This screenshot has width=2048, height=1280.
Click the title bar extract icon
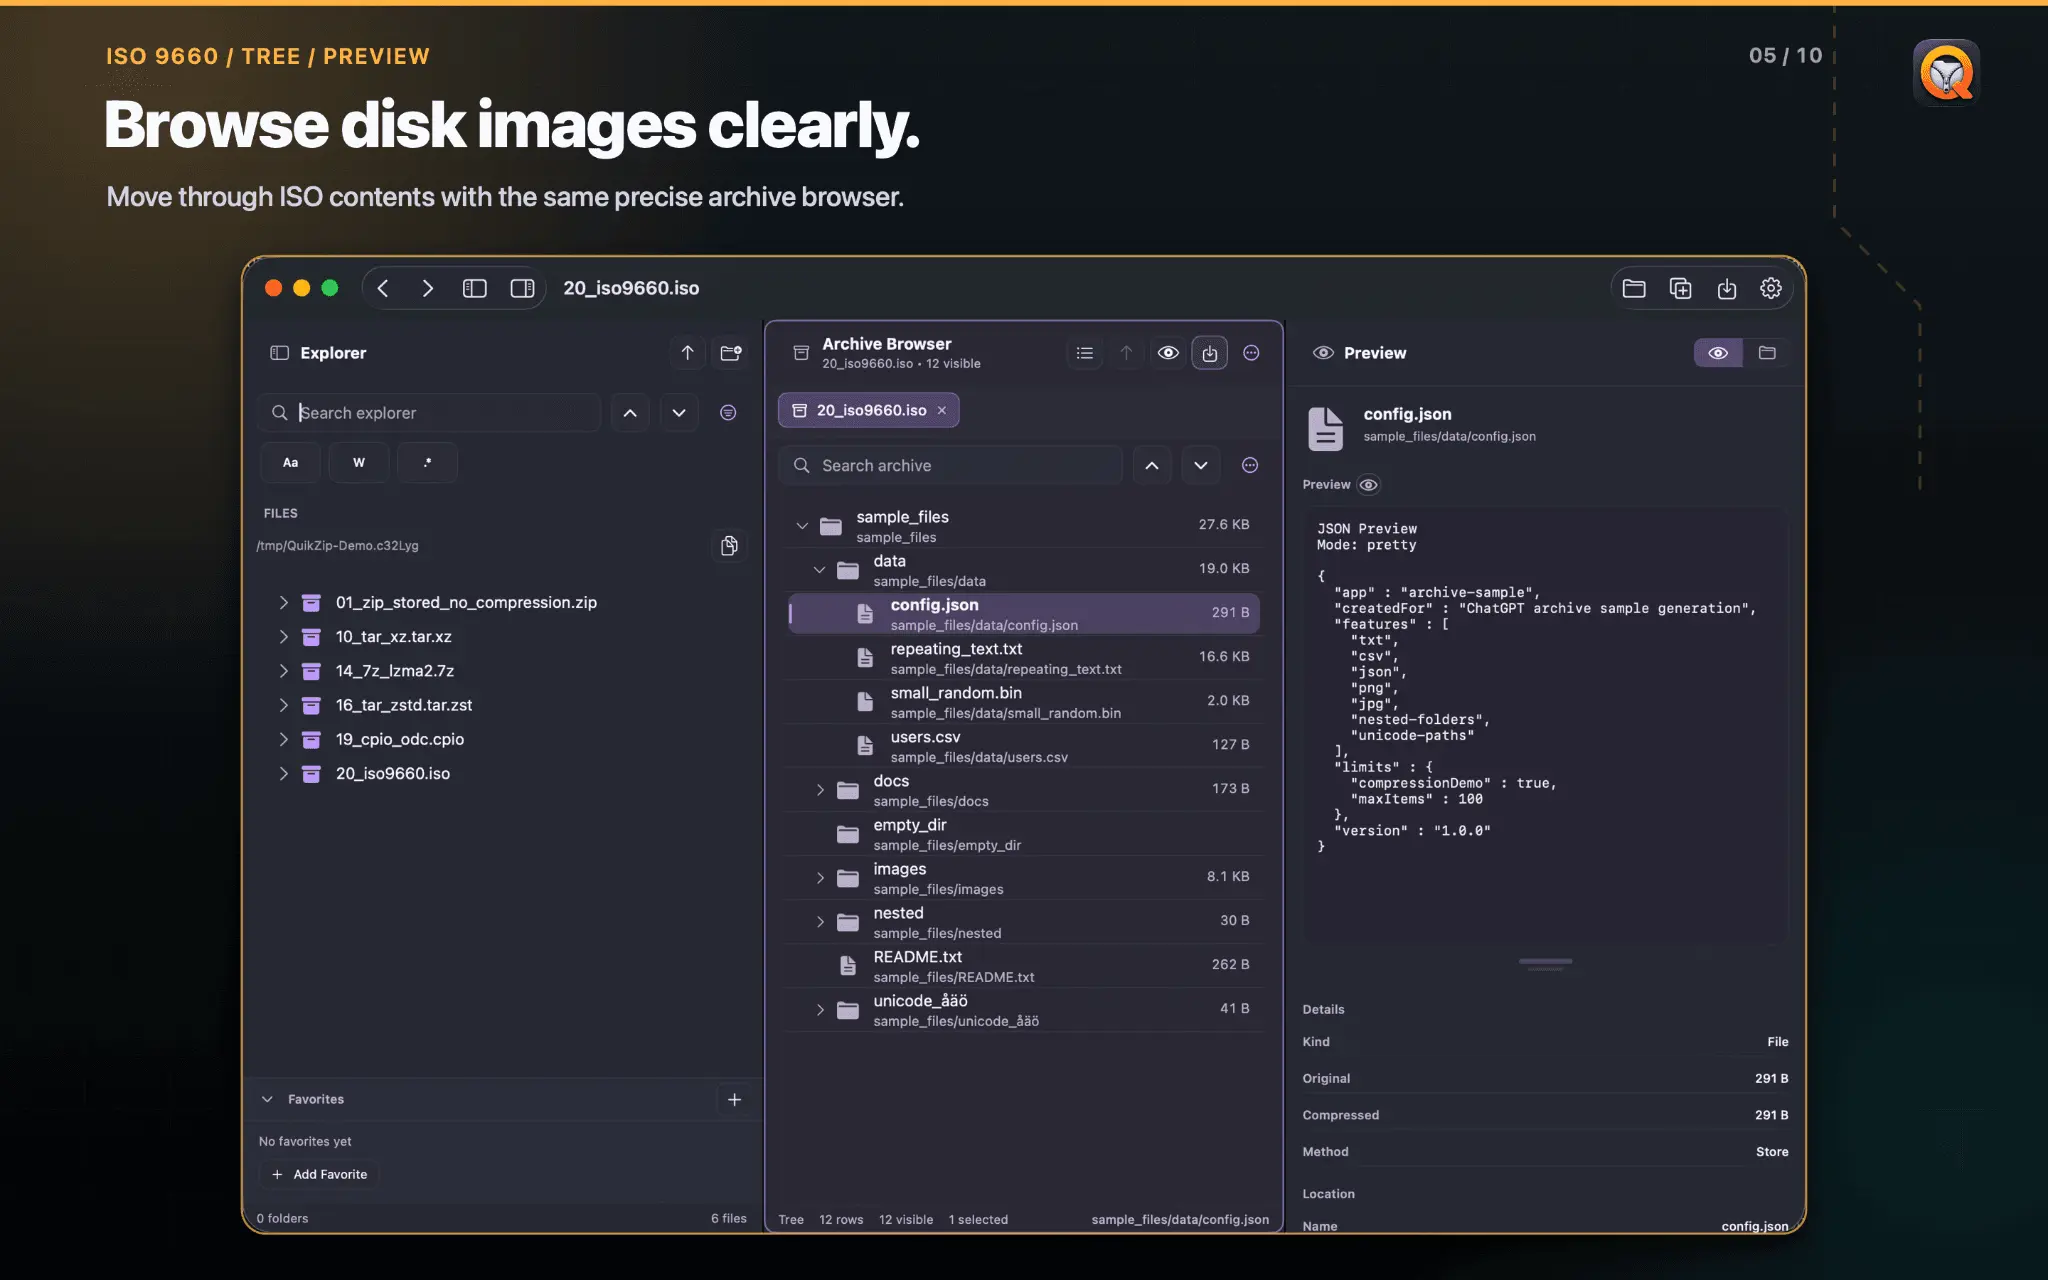pyautogui.click(x=1726, y=288)
